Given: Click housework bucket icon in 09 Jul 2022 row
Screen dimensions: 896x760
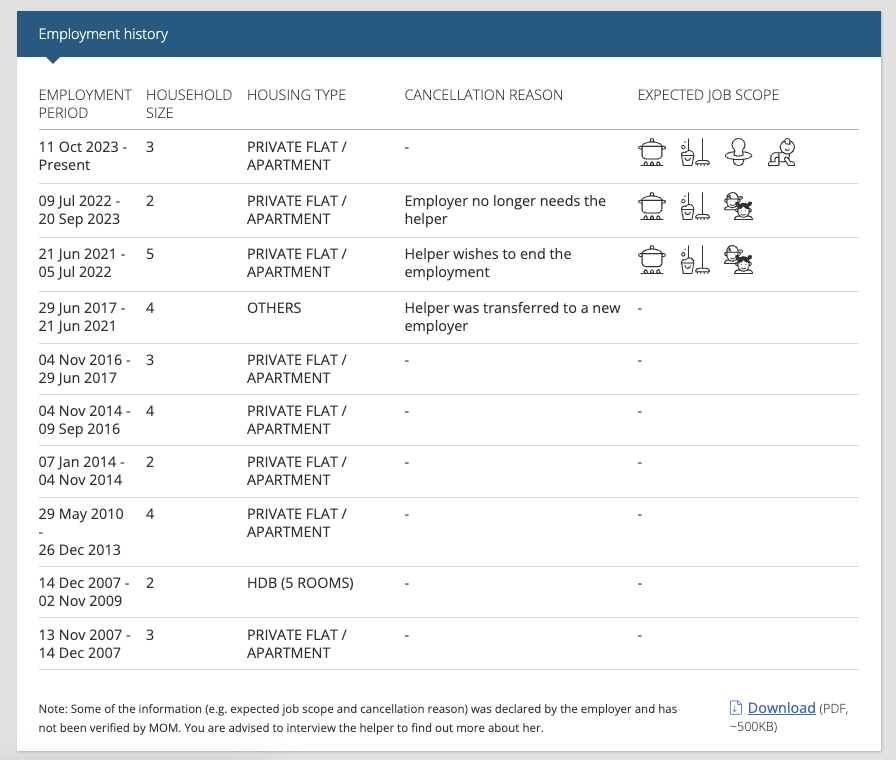Looking at the screenshot, I should pos(695,206).
